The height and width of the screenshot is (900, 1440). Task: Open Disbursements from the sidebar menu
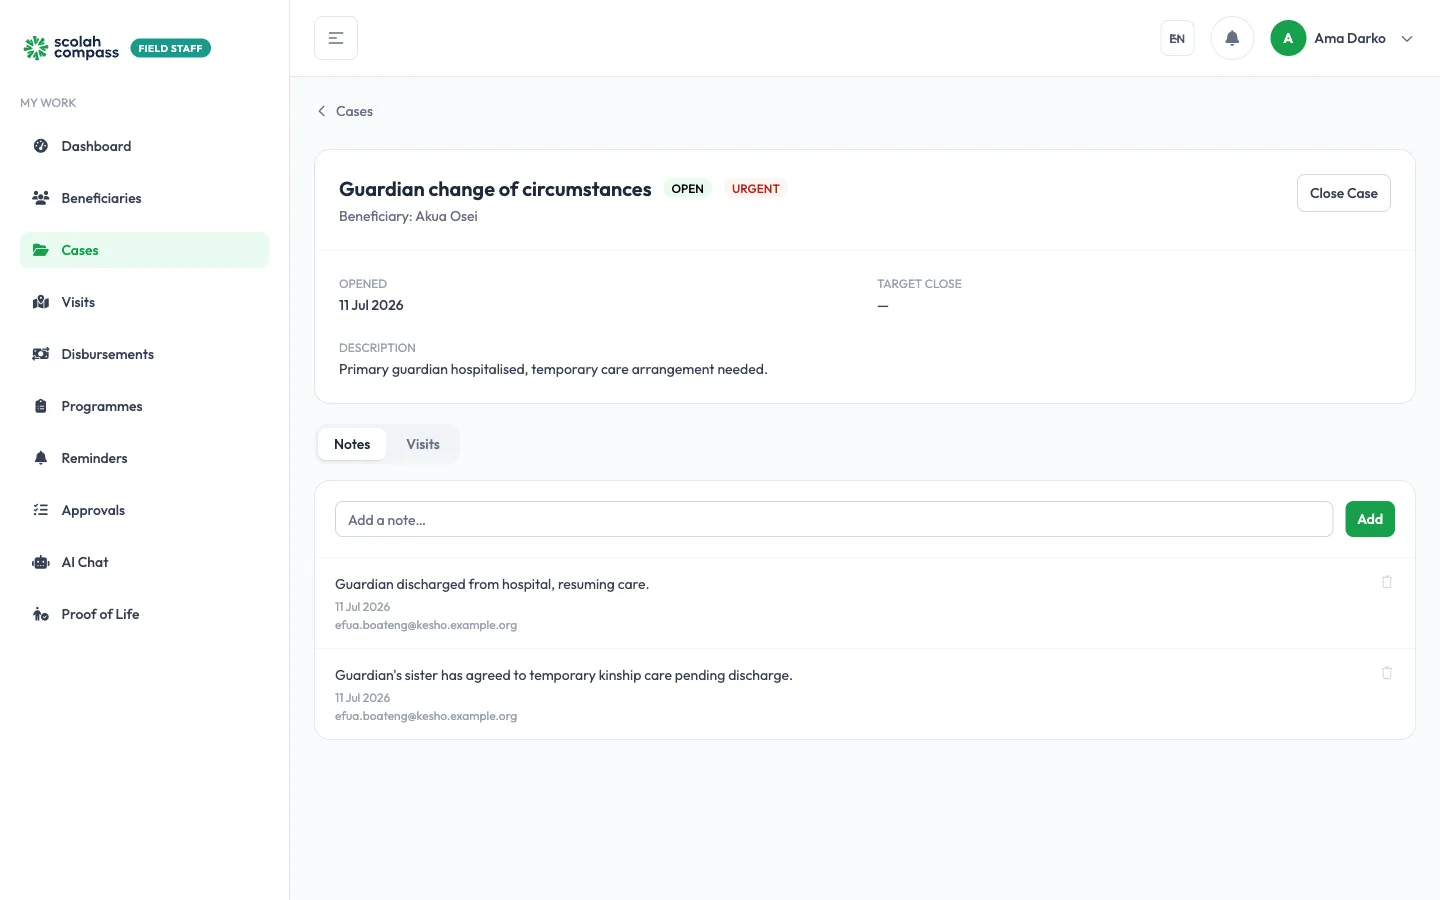144,354
